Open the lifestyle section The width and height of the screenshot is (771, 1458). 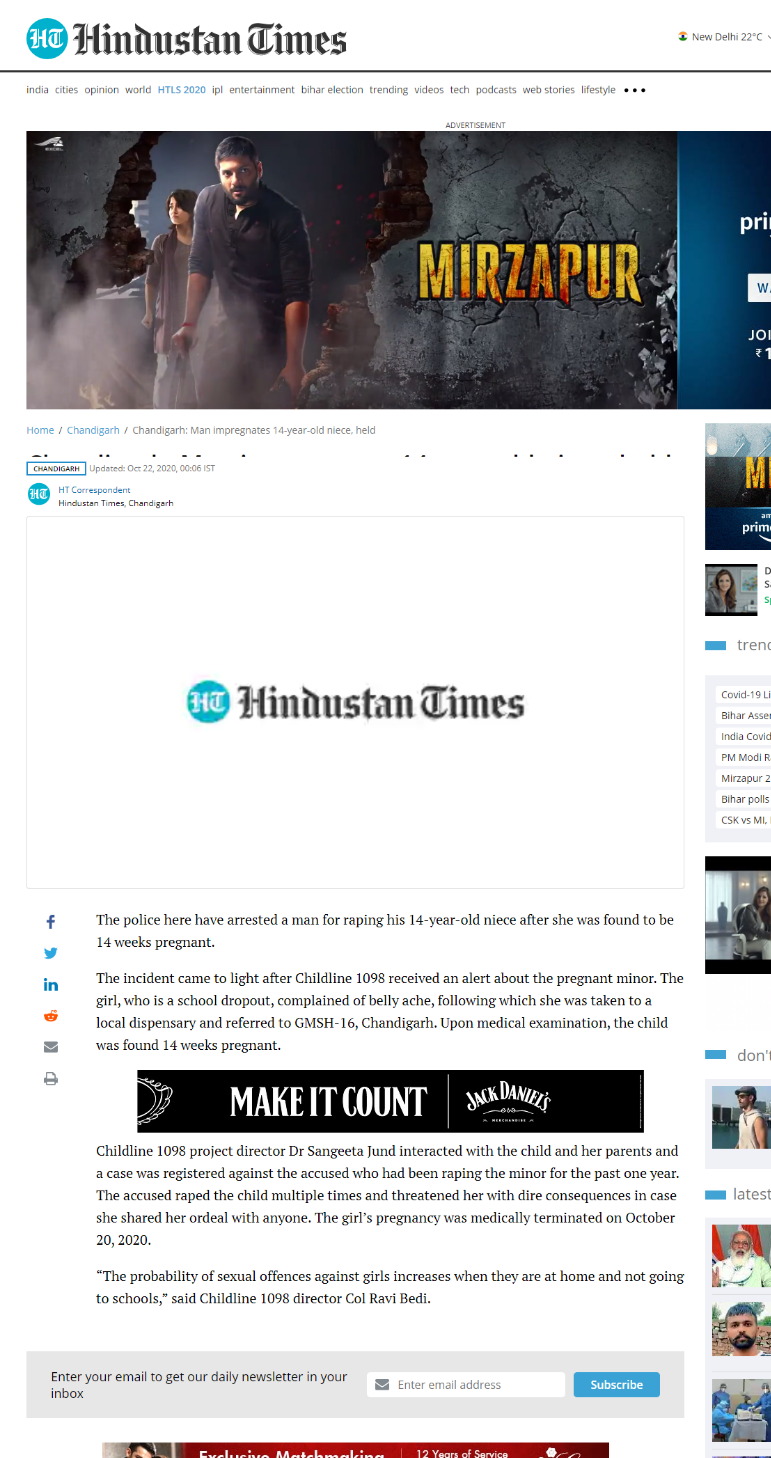click(598, 90)
